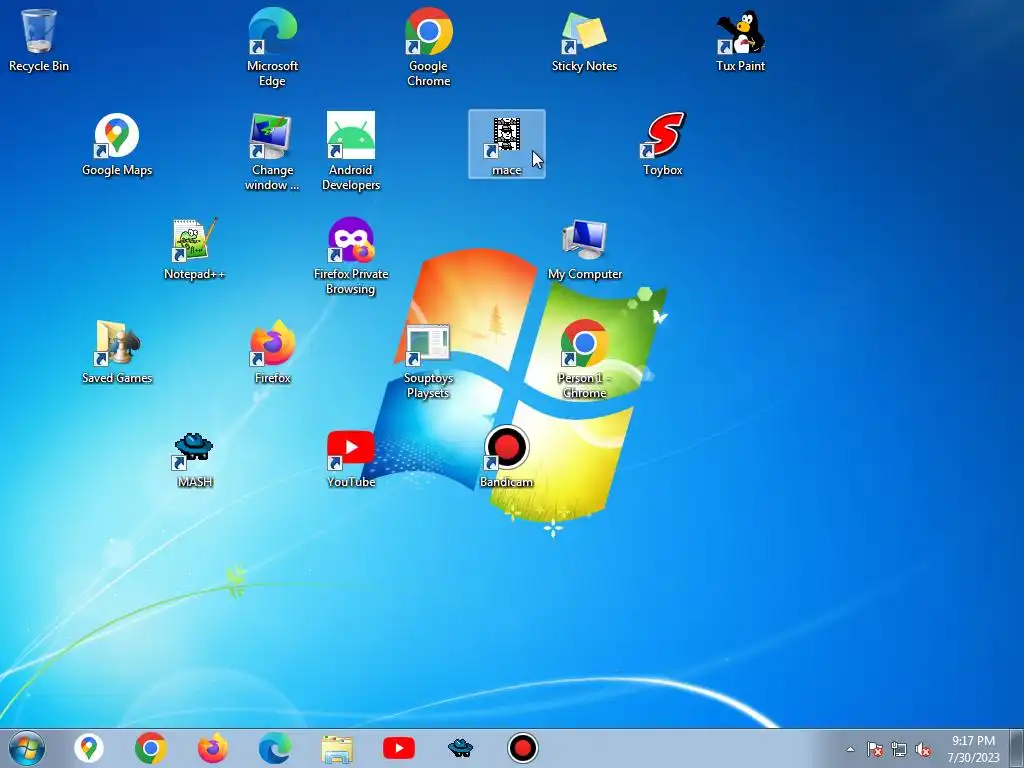The height and width of the screenshot is (768, 1024).
Task: Open YouTube from the taskbar
Action: coord(399,748)
